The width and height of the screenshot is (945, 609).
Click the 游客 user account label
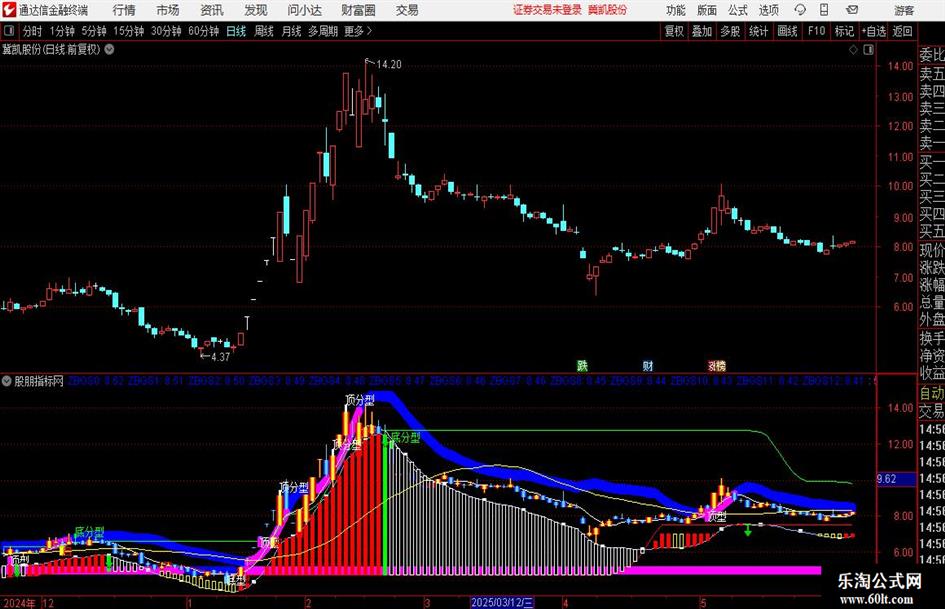coord(903,10)
